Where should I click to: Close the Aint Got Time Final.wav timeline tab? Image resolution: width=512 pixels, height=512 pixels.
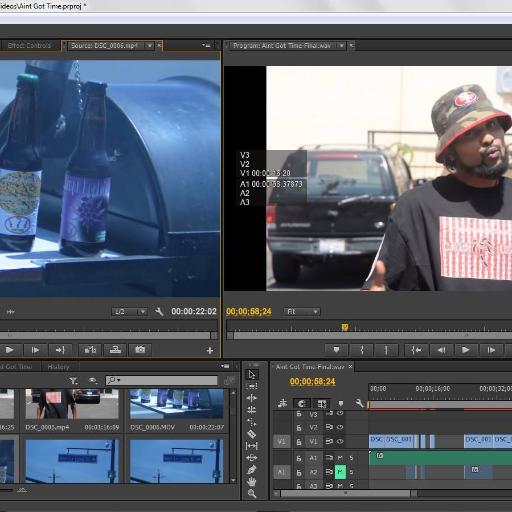coord(350,367)
